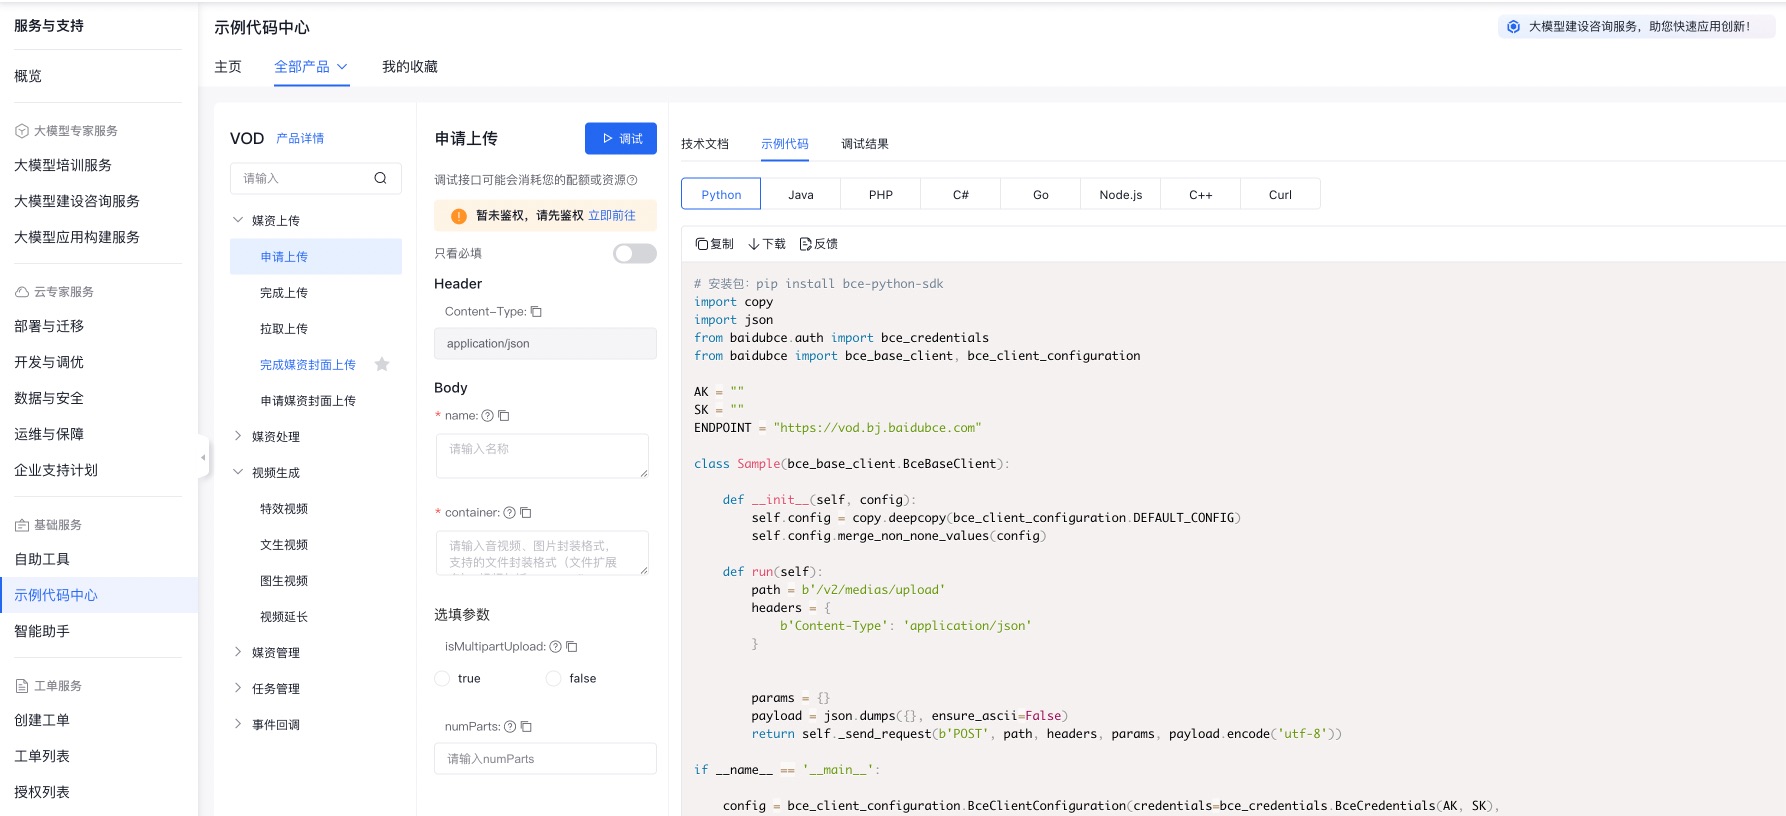This screenshot has width=1786, height=816.
Task: Select the false radio for isMultipartUpload
Action: 553,679
